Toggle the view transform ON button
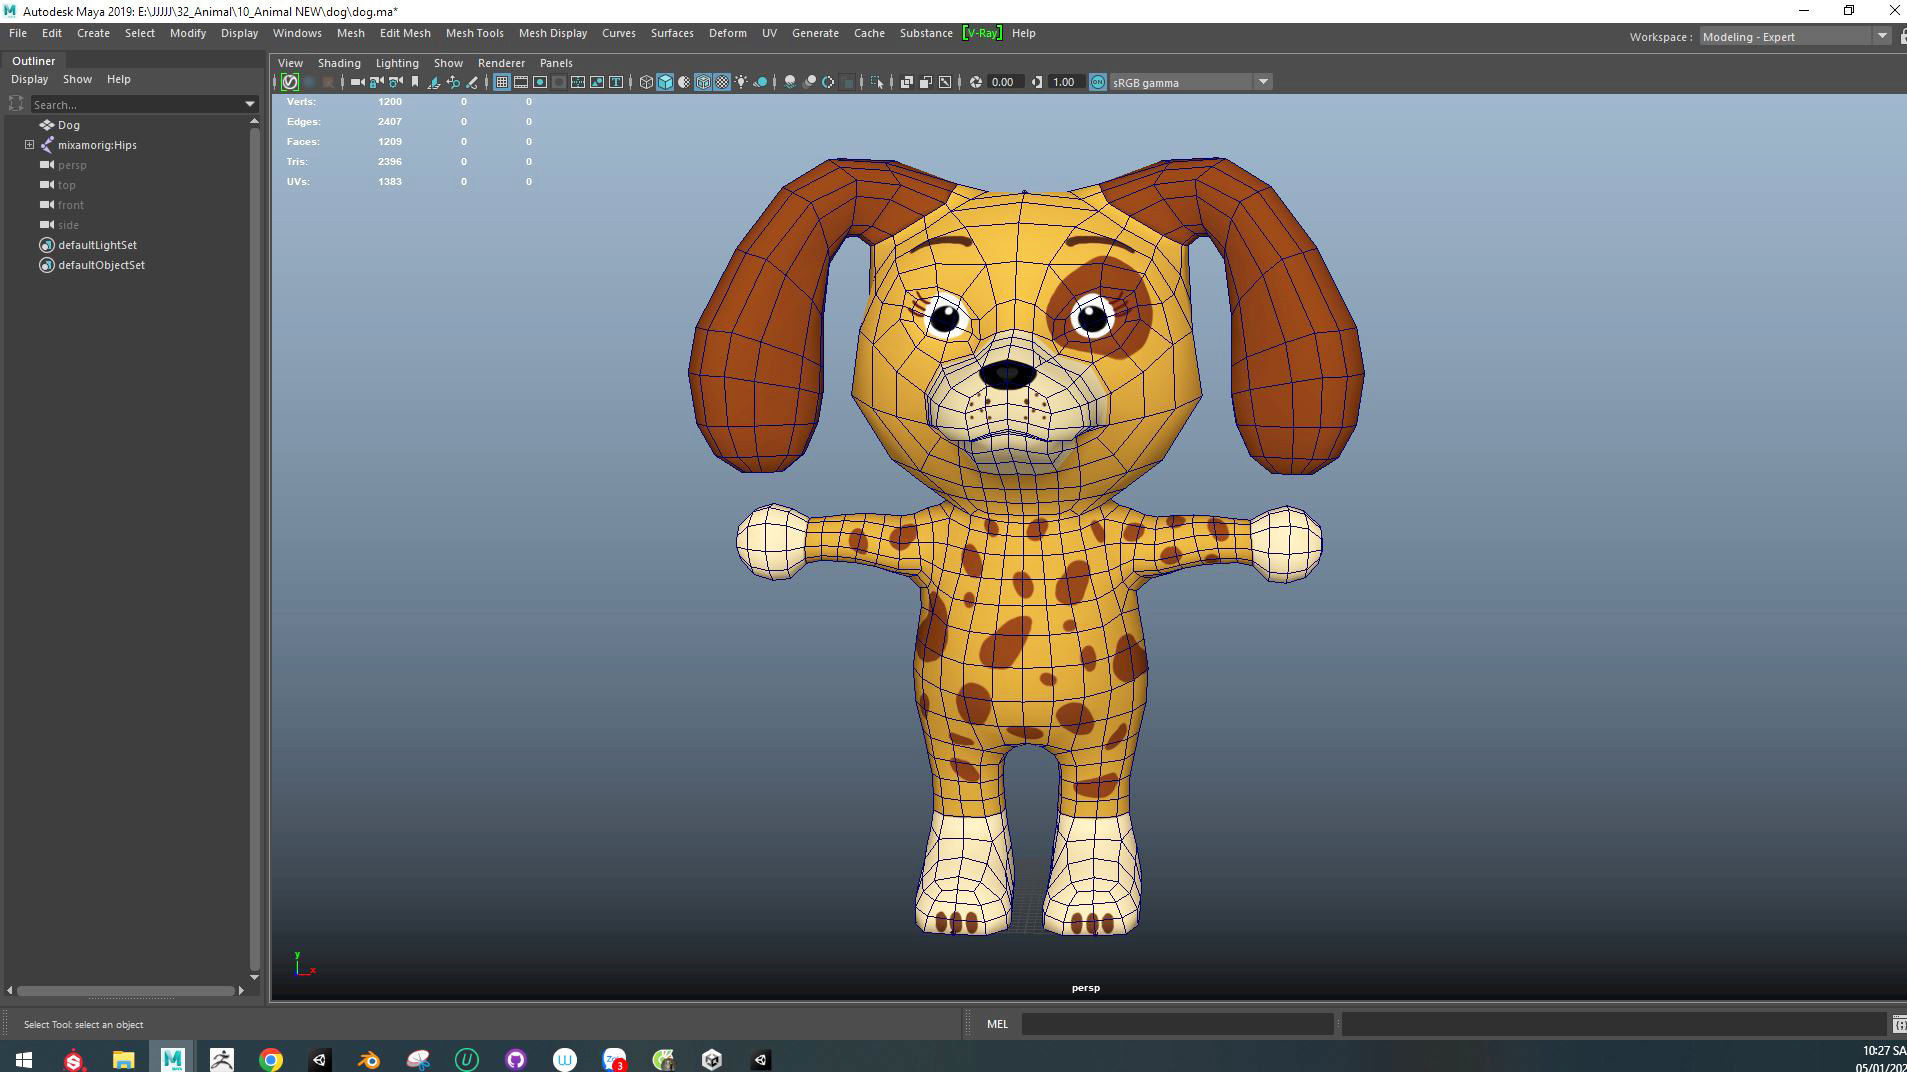Viewport: 1907px width, 1072px height. coord(1098,82)
